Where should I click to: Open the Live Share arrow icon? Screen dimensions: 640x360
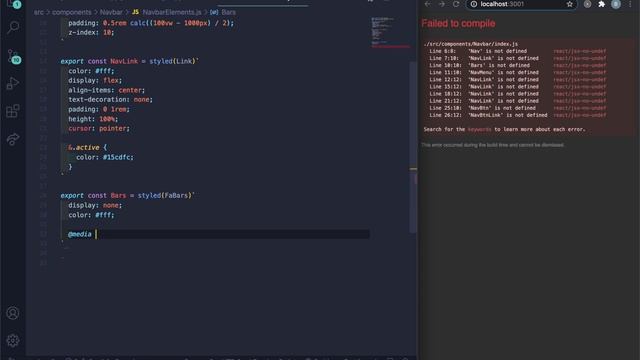13,139
